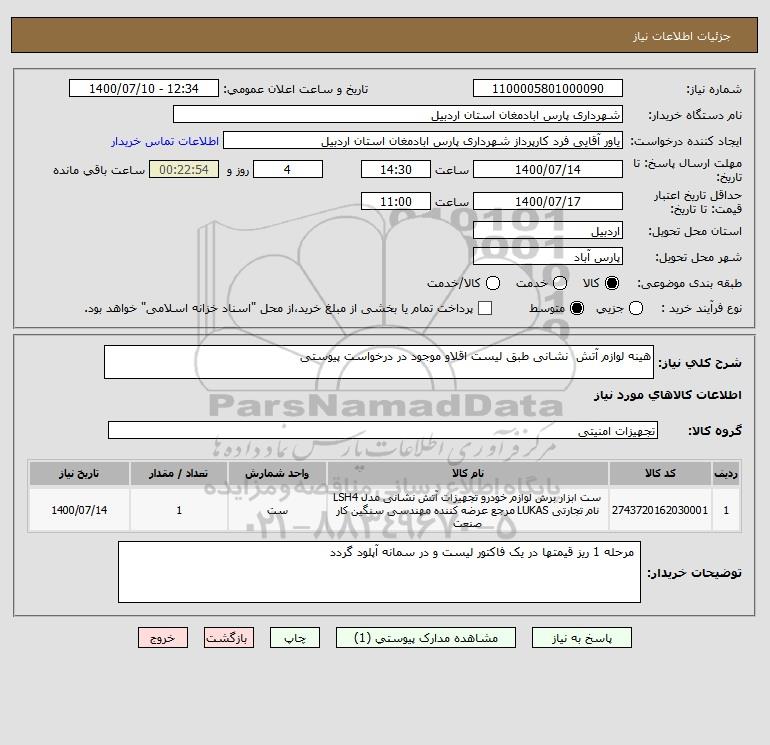Click the price validity date 1400/07/17 field
The height and width of the screenshot is (745, 770).
coord(548,201)
